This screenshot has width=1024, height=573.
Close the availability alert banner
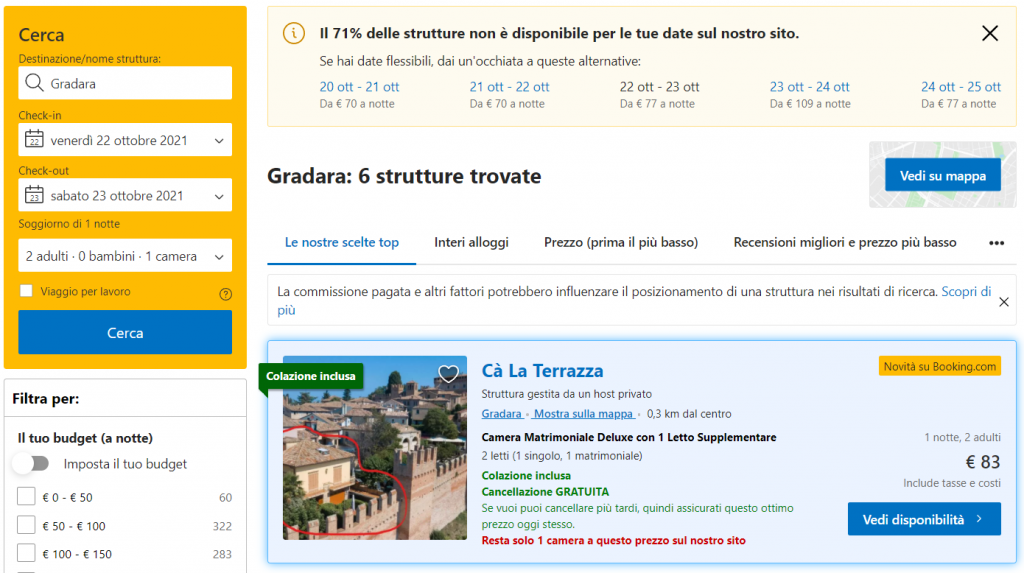point(990,34)
